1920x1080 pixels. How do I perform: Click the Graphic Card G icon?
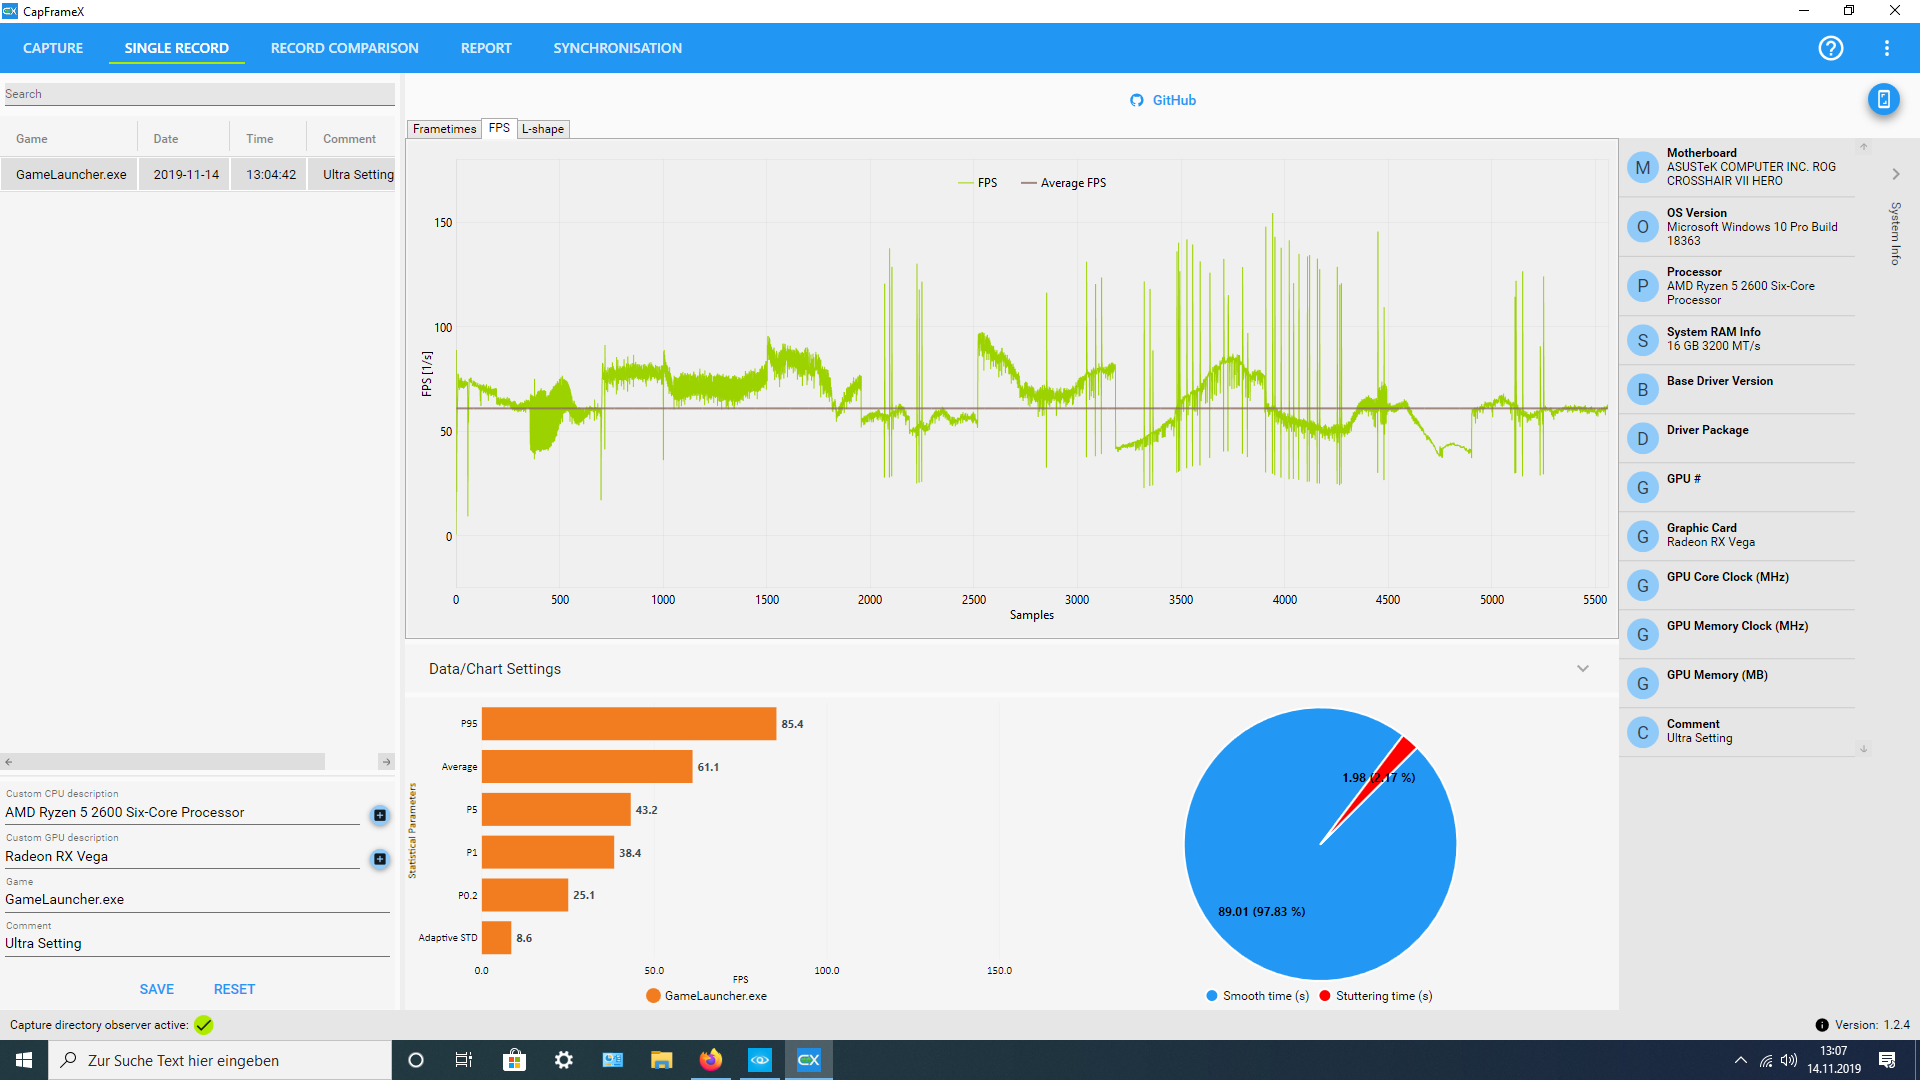[1642, 536]
